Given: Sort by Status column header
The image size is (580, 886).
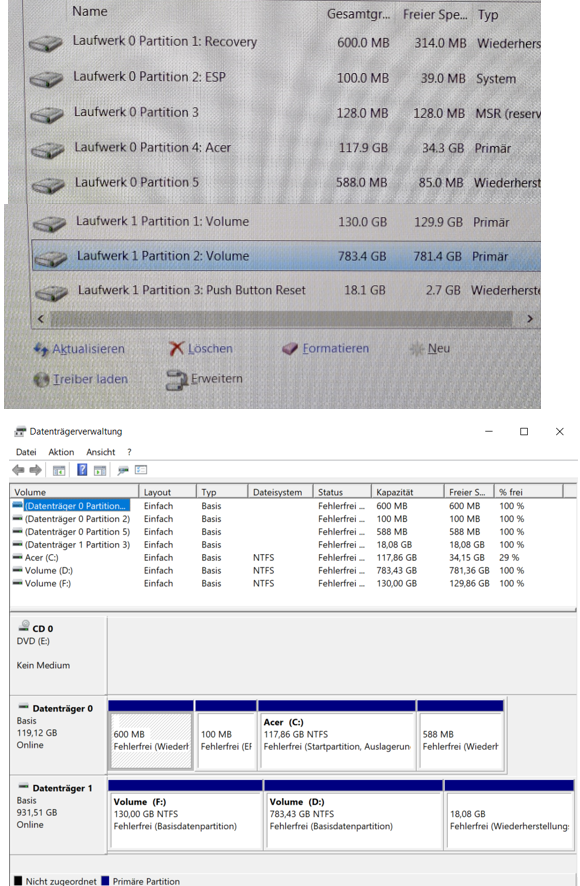Looking at the screenshot, I should click(x=343, y=492).
